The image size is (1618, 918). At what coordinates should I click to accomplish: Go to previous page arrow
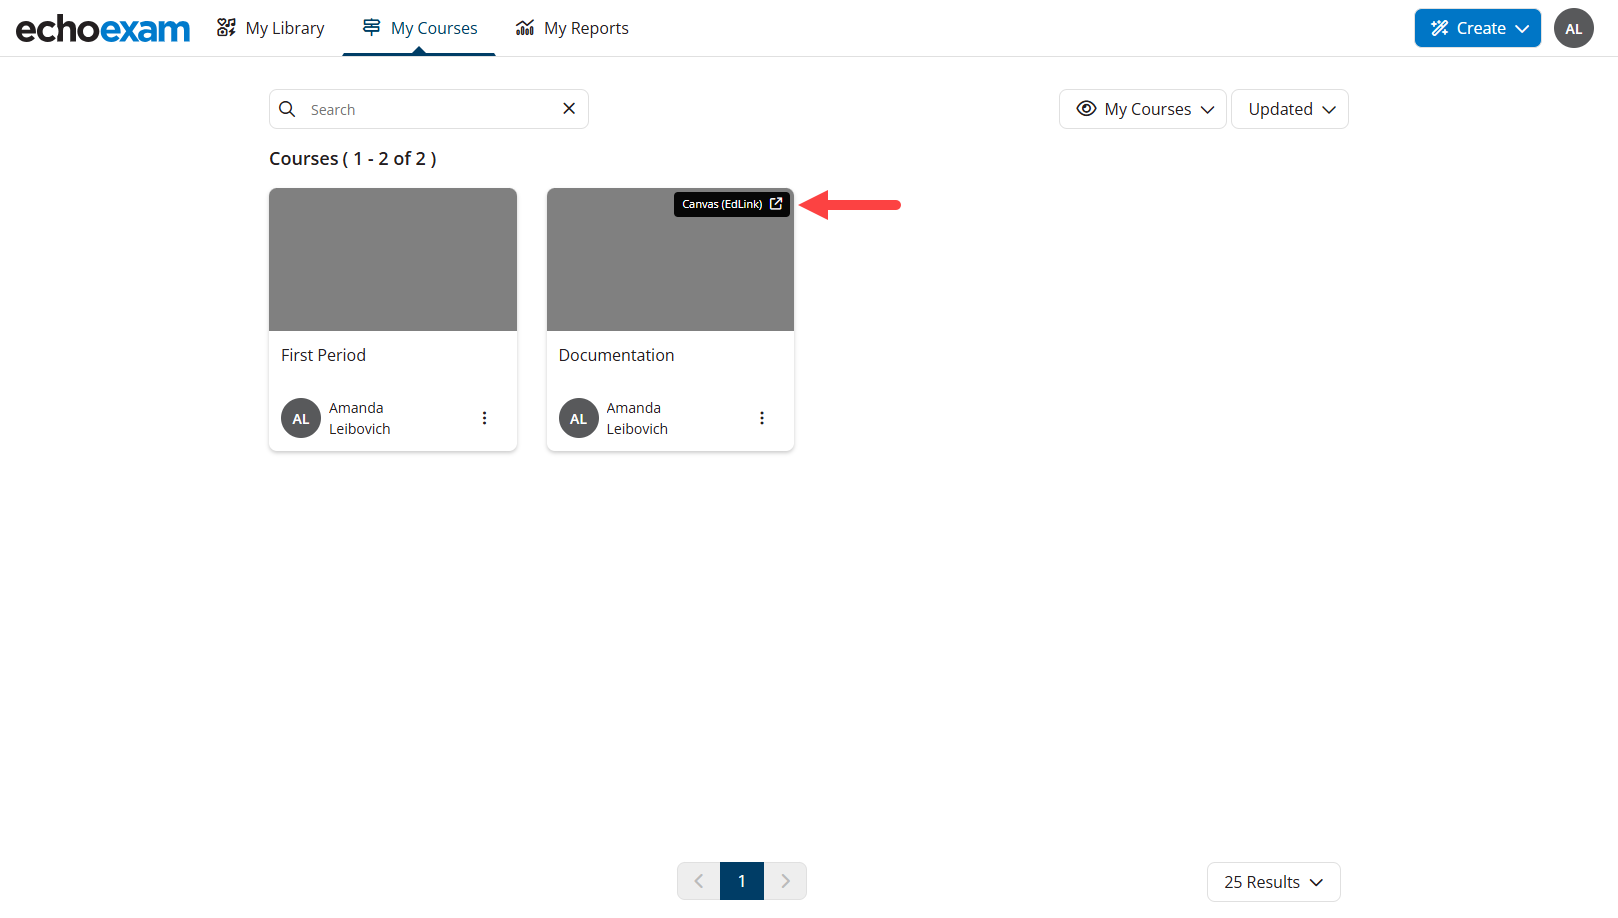point(699,881)
